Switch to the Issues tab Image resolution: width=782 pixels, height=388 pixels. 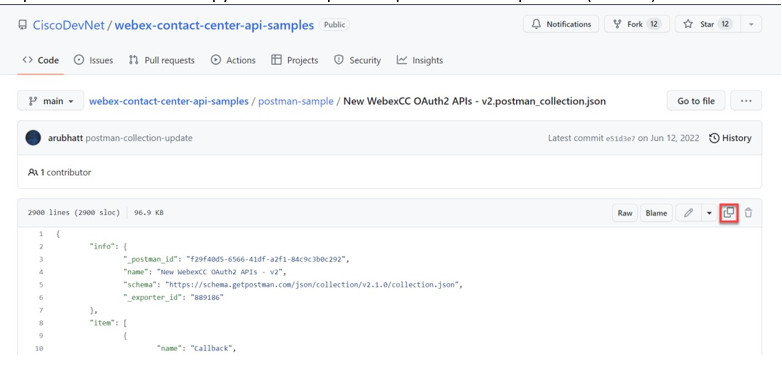coord(93,60)
